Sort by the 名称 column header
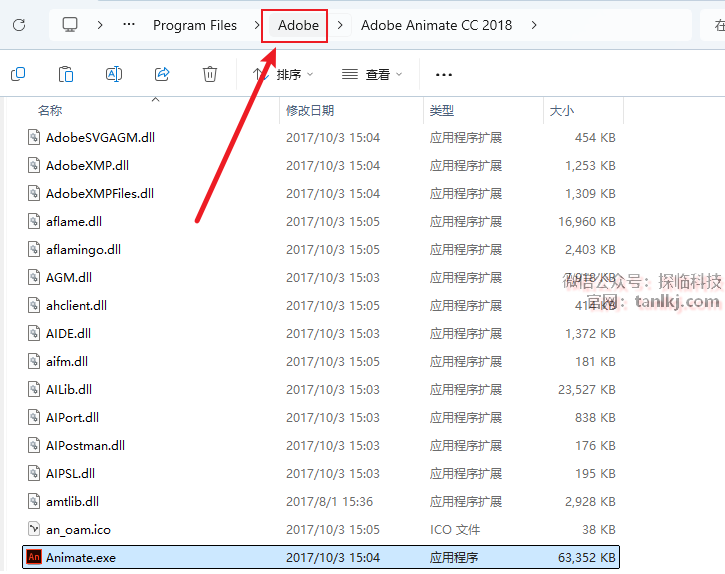Image resolution: width=725 pixels, height=574 pixels. (x=50, y=111)
